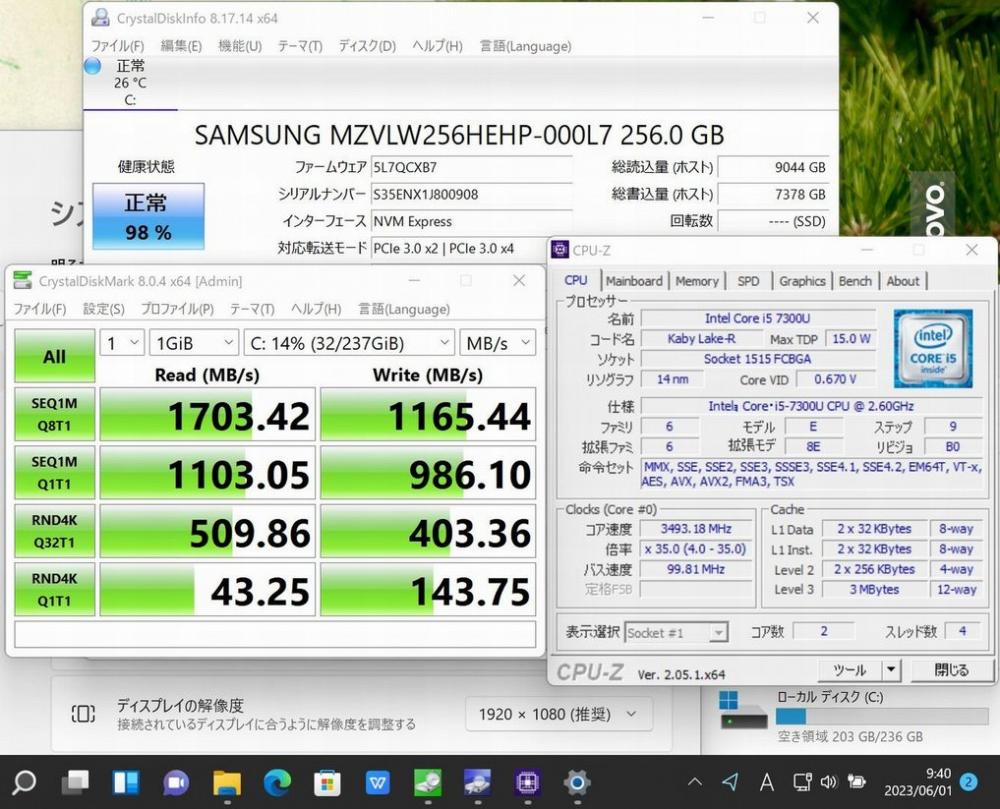Switch to the About tab in CPU-Z
The width and height of the screenshot is (1000, 809).
902,281
